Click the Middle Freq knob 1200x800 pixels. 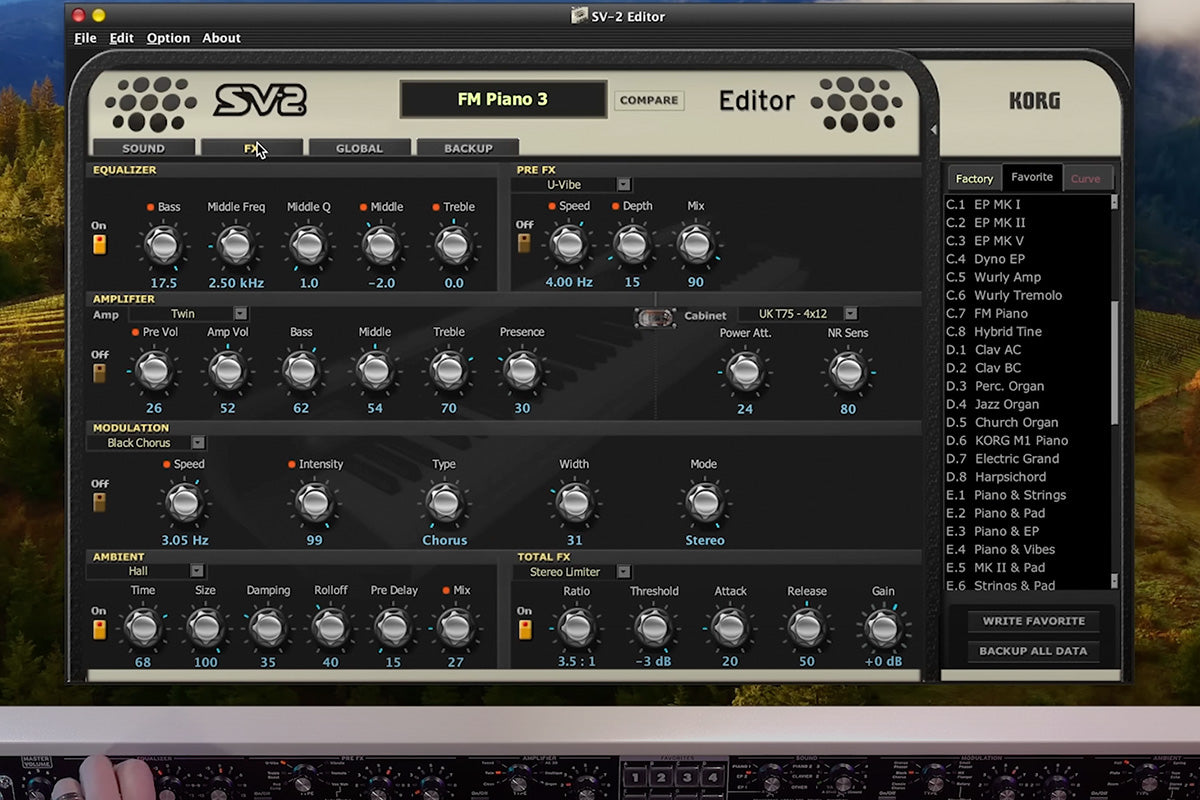236,245
